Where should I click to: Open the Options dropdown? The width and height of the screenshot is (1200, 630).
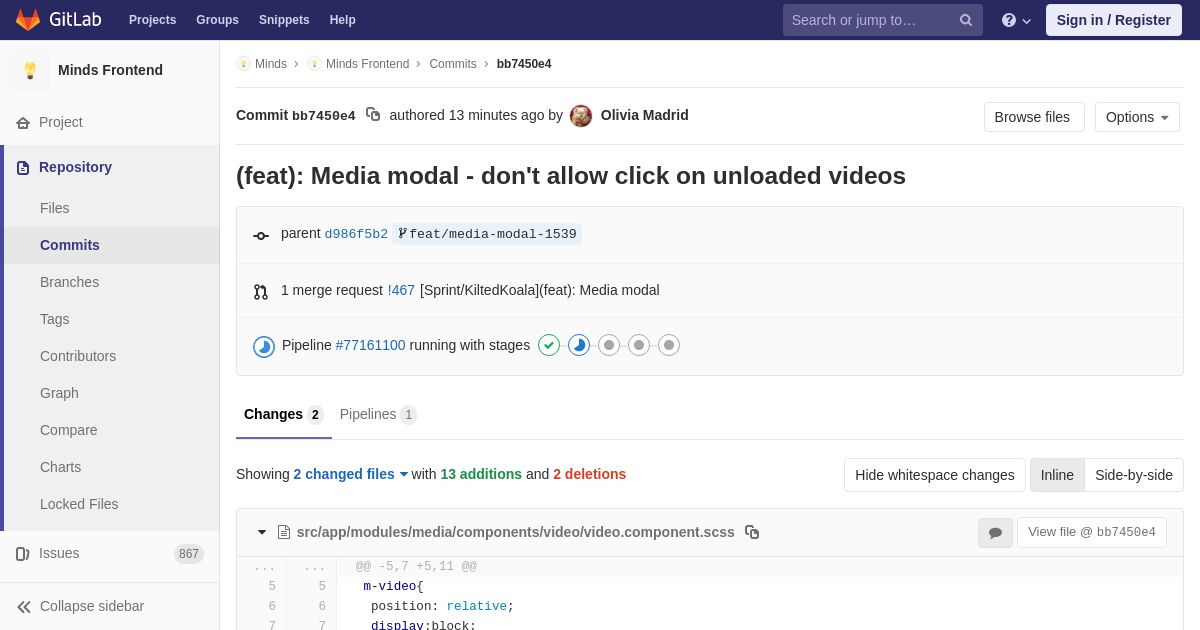[x=1137, y=117]
